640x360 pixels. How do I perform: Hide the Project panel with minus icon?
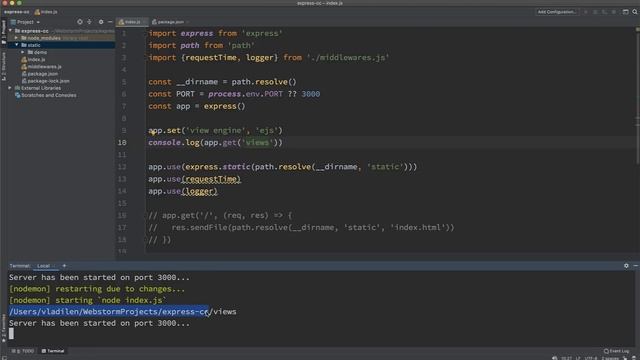[110, 22]
